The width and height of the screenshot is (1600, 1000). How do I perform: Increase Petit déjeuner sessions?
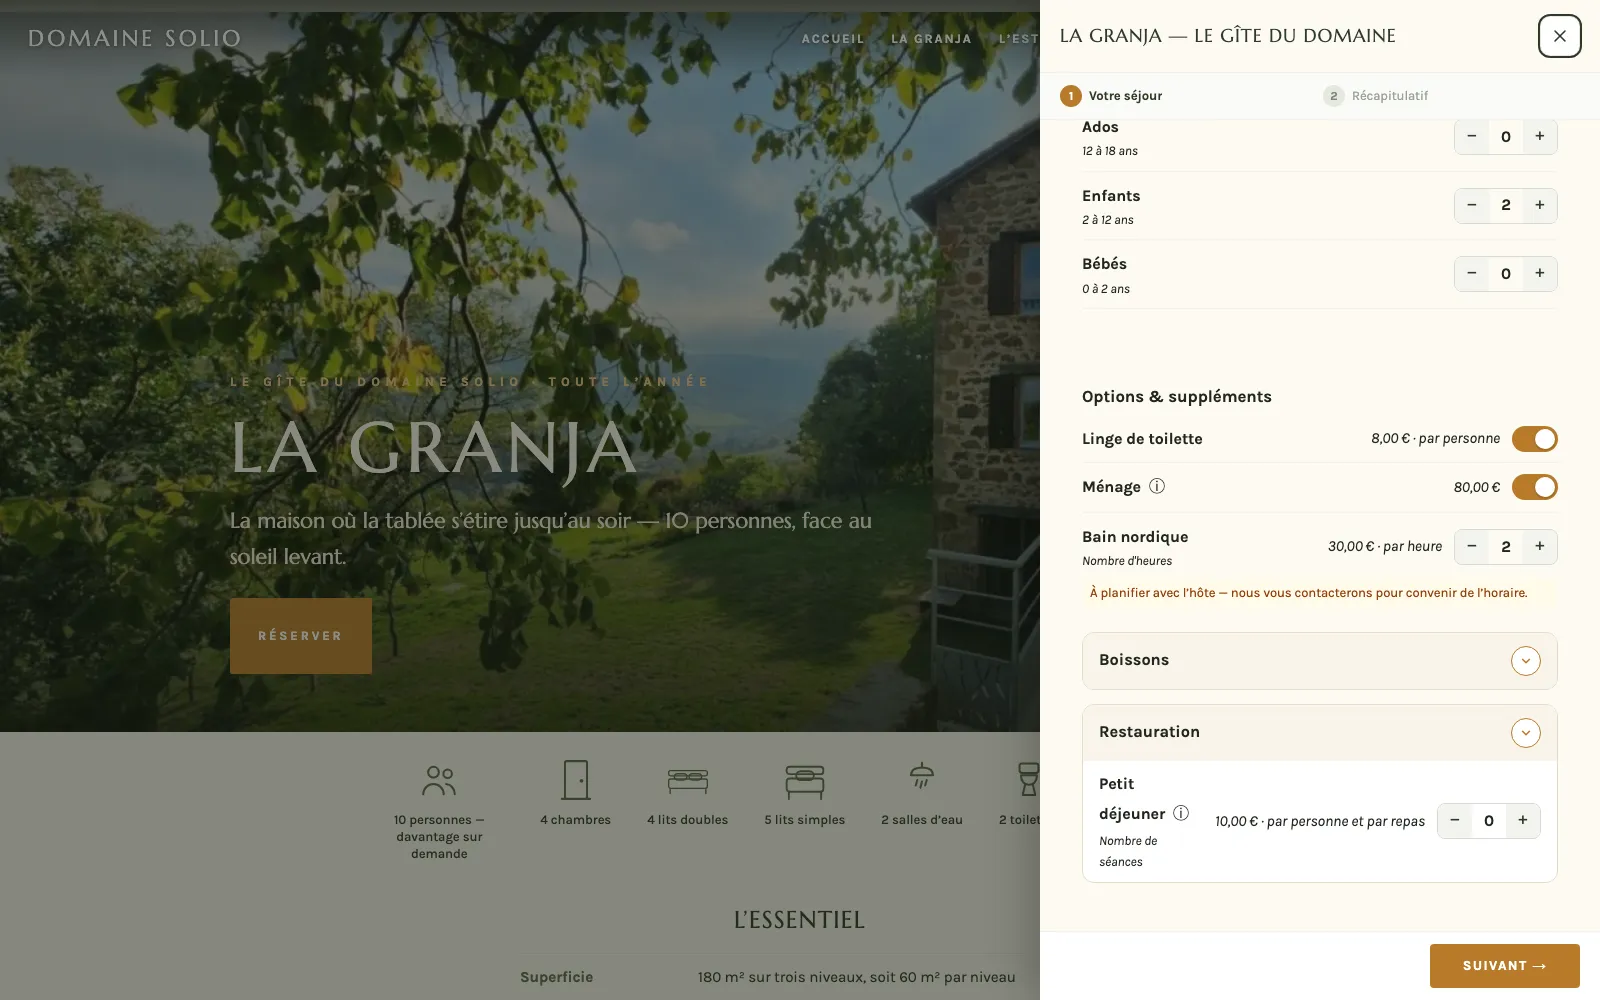click(1523, 821)
